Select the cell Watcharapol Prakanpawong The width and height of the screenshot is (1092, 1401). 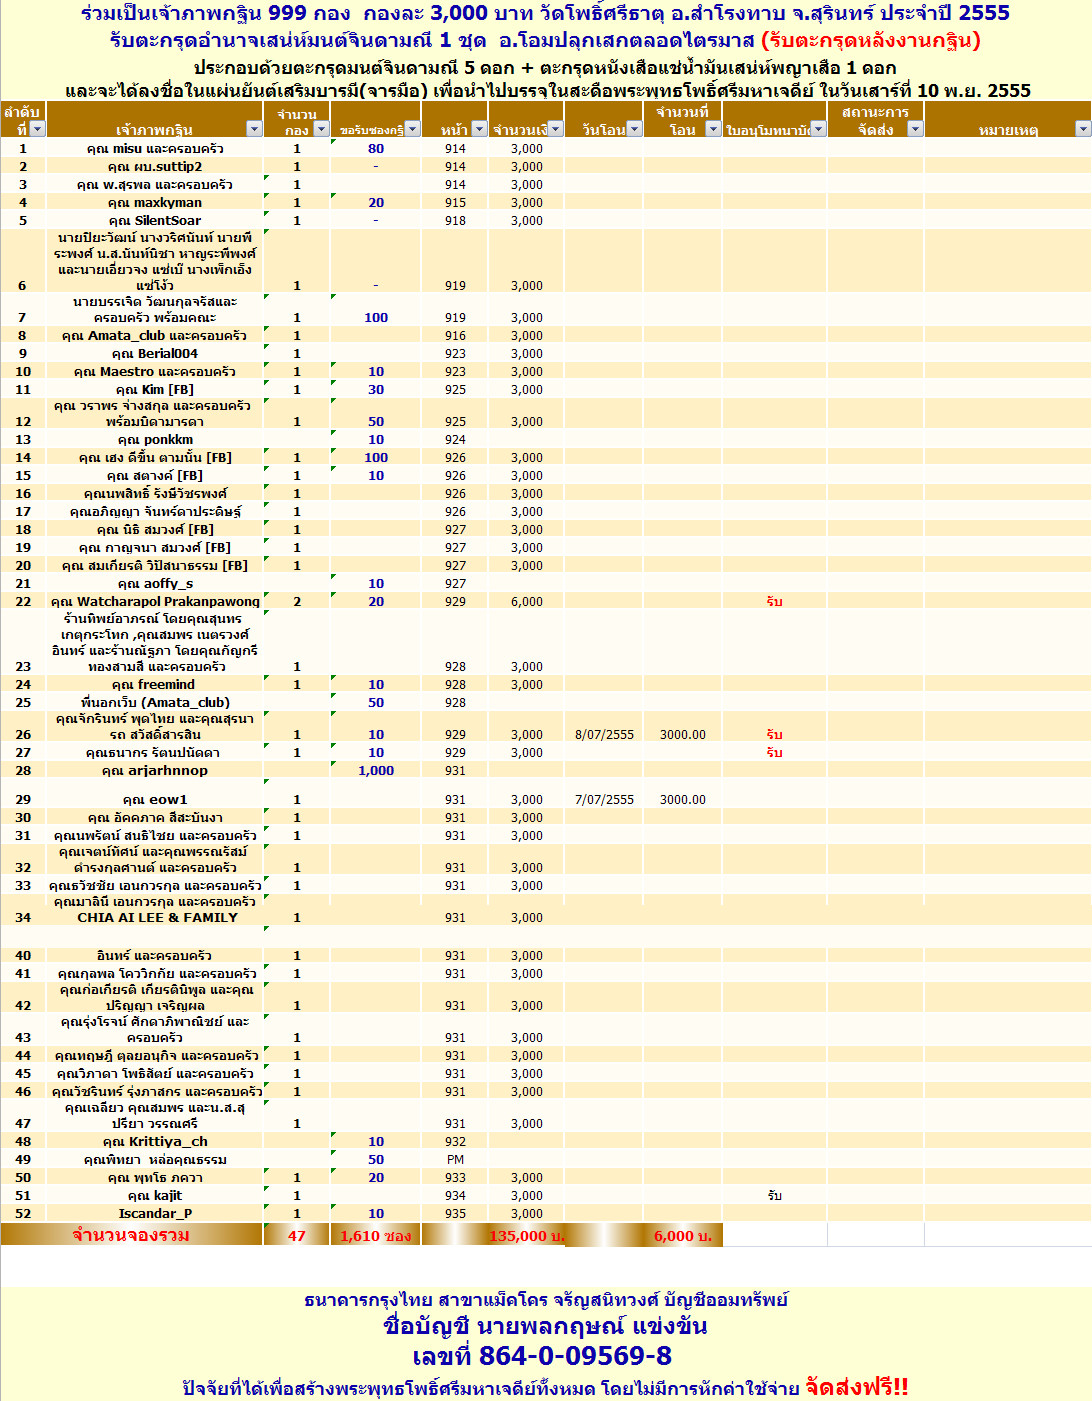pyautogui.click(x=155, y=602)
